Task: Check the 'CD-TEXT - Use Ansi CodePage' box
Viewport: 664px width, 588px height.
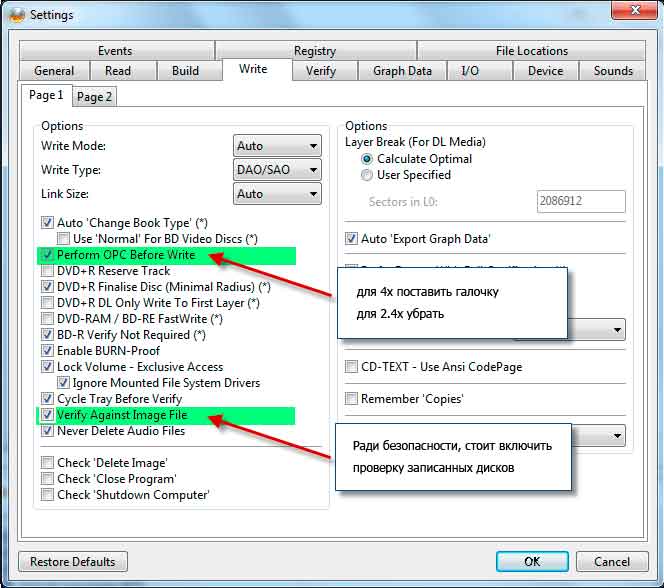Action: [351, 367]
